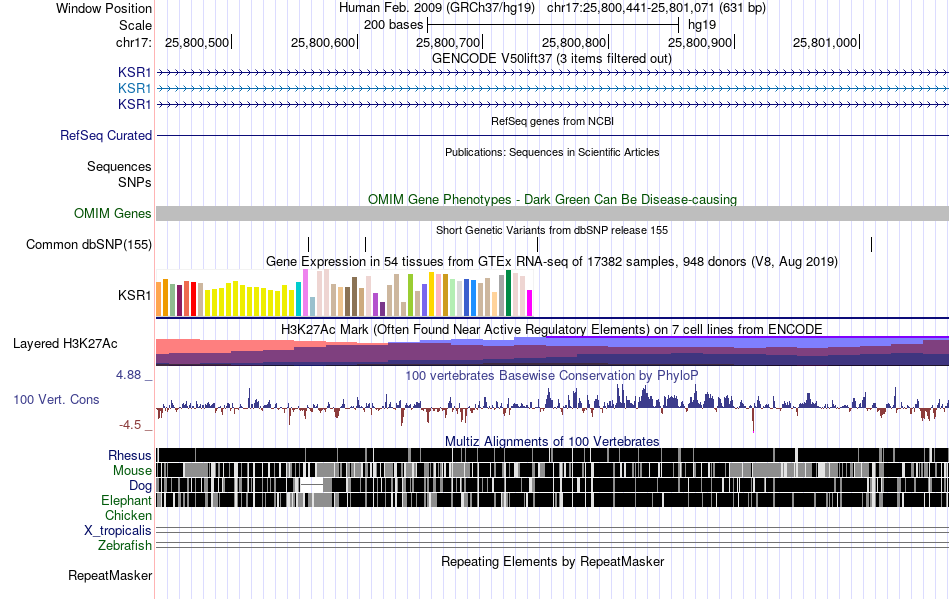Image resolution: width=950 pixels, height=599 pixels.
Task: Click the SNPs publications track label
Action: [135, 182]
